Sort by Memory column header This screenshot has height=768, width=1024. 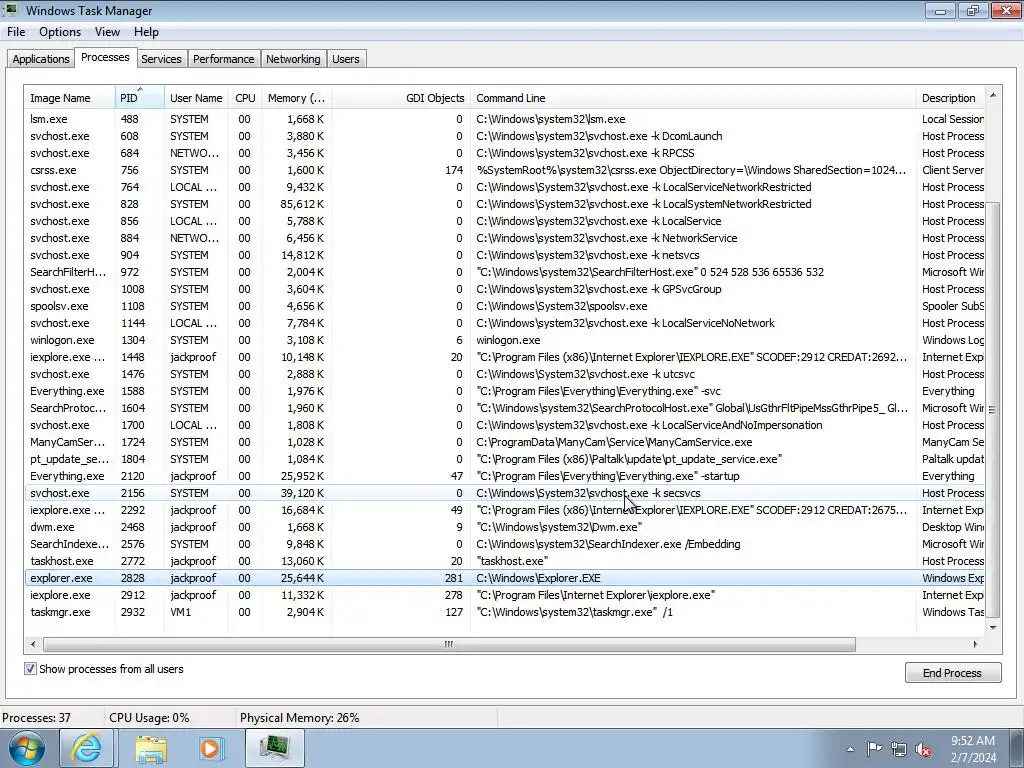pyautogui.click(x=296, y=98)
